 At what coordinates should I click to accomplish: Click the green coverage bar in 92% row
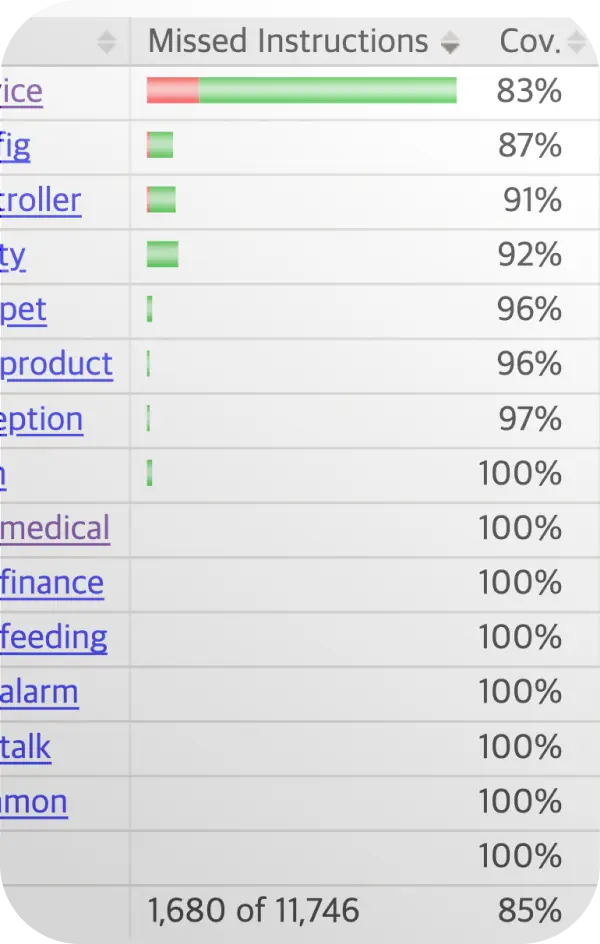[162, 254]
